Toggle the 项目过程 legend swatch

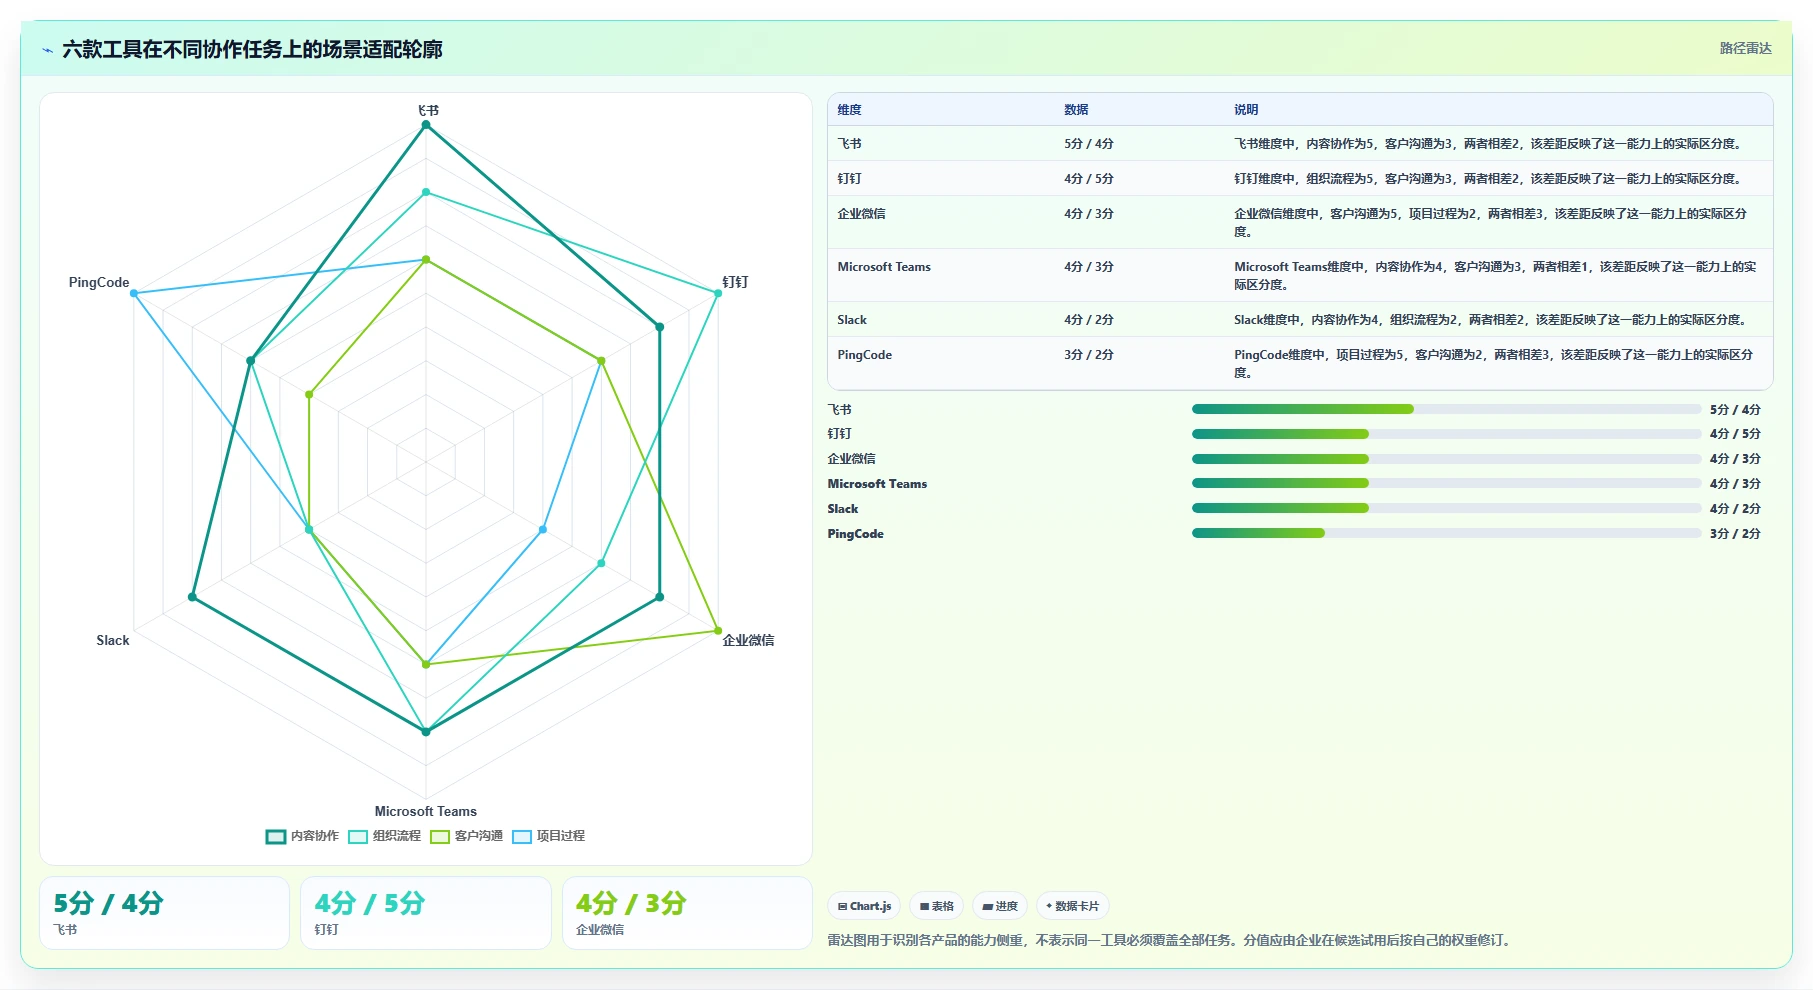[x=522, y=837]
